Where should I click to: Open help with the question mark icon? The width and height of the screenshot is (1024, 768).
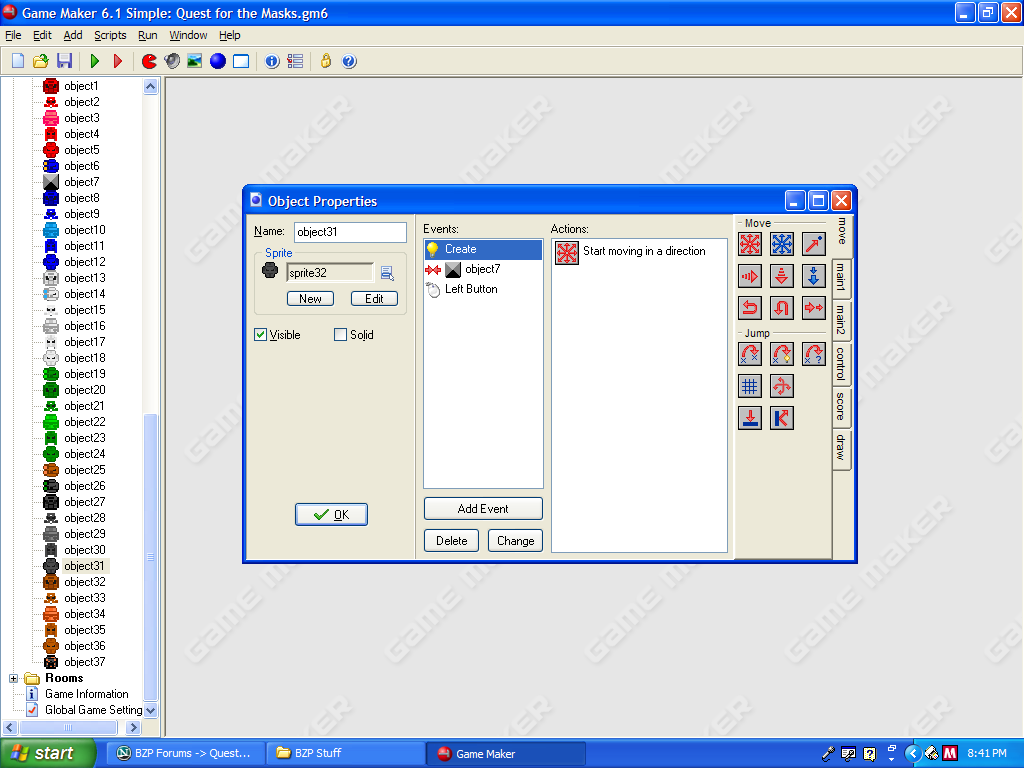pyautogui.click(x=349, y=61)
